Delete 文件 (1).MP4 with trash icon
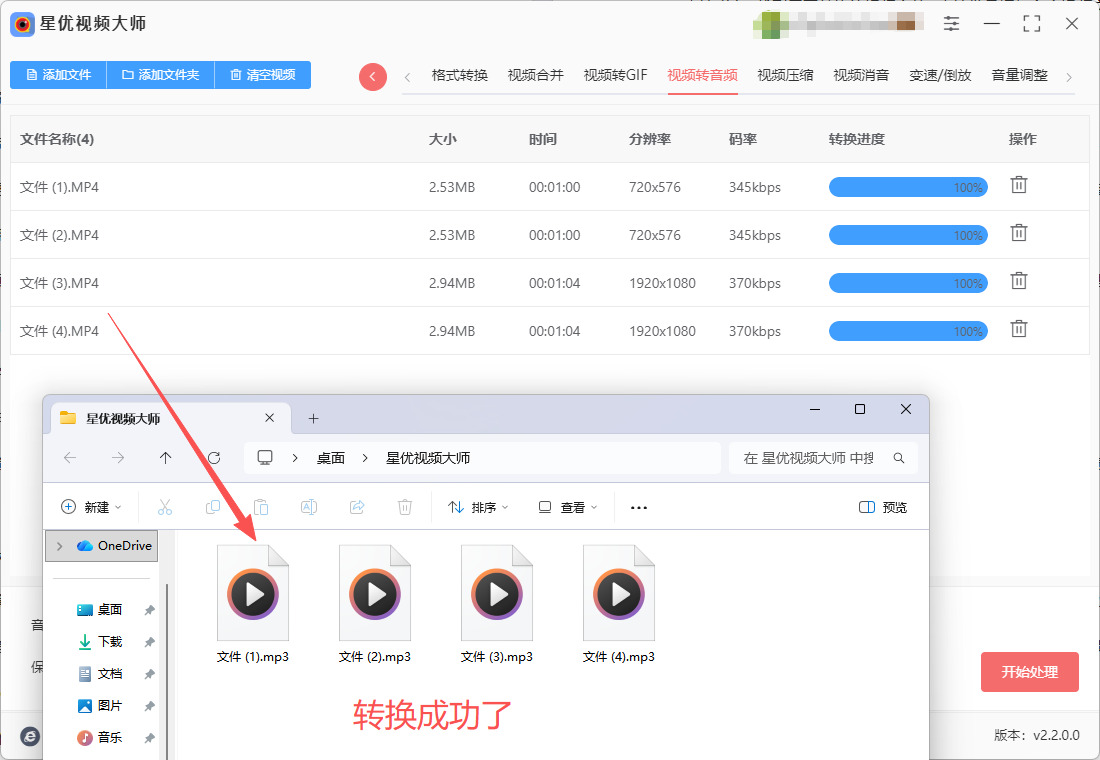This screenshot has width=1100, height=760. tap(1019, 185)
